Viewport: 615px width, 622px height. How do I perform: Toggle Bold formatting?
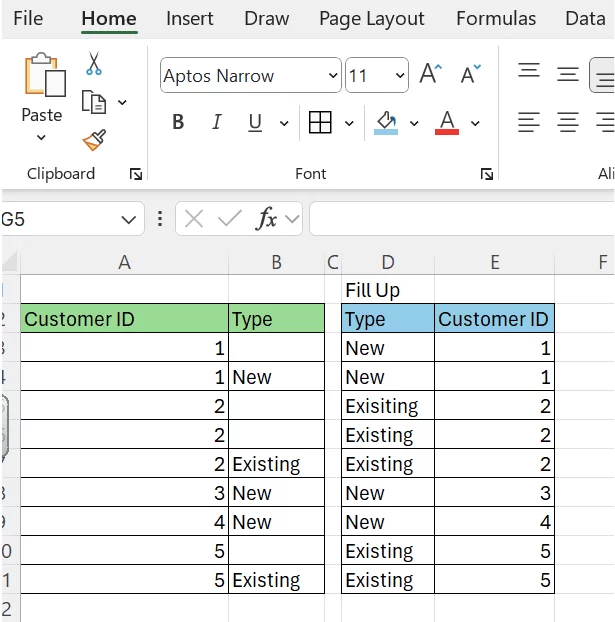click(178, 122)
